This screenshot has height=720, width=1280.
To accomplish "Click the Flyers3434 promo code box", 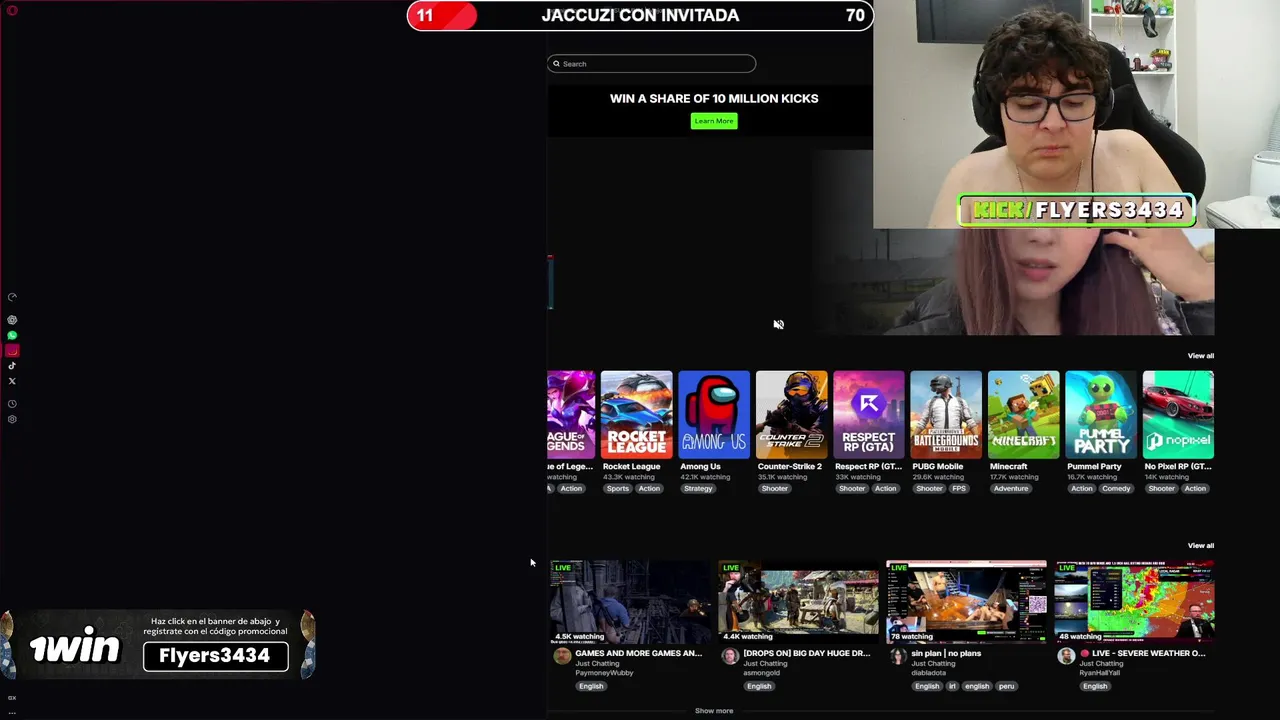I will click(x=215, y=656).
